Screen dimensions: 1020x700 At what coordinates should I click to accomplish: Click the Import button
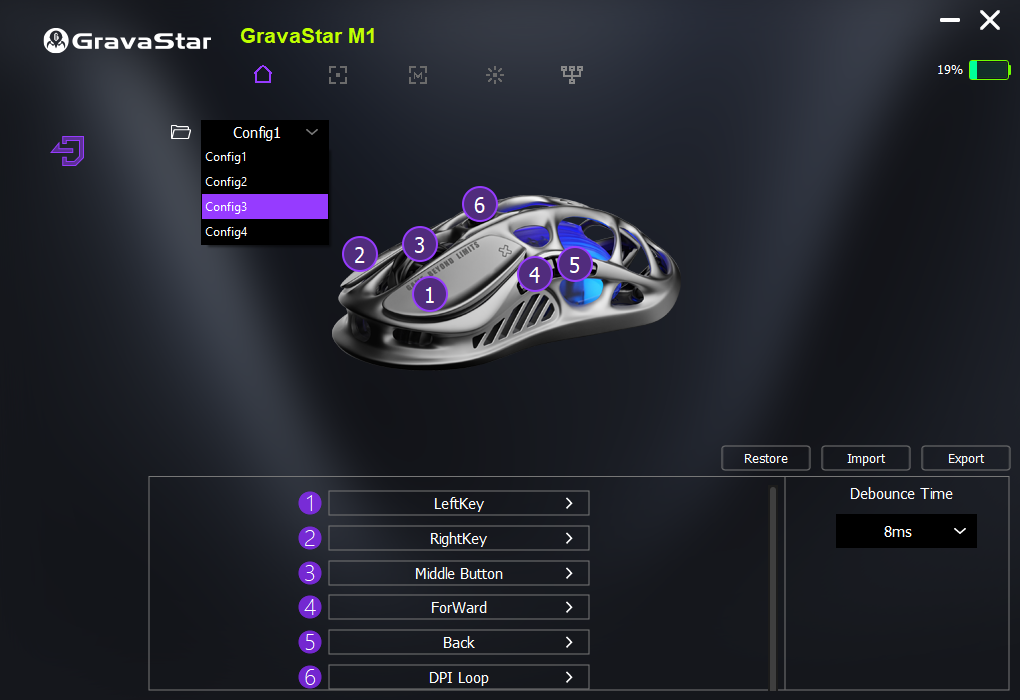(866, 458)
